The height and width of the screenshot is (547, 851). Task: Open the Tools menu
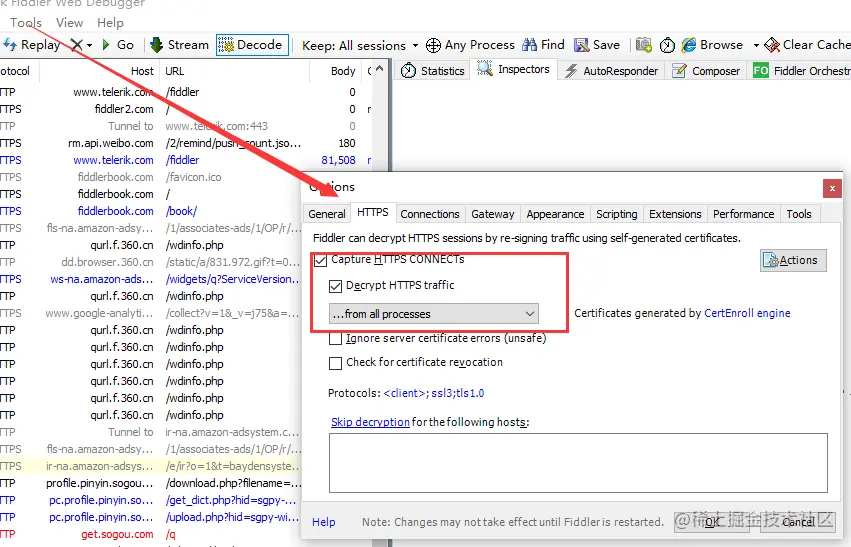tap(26, 23)
